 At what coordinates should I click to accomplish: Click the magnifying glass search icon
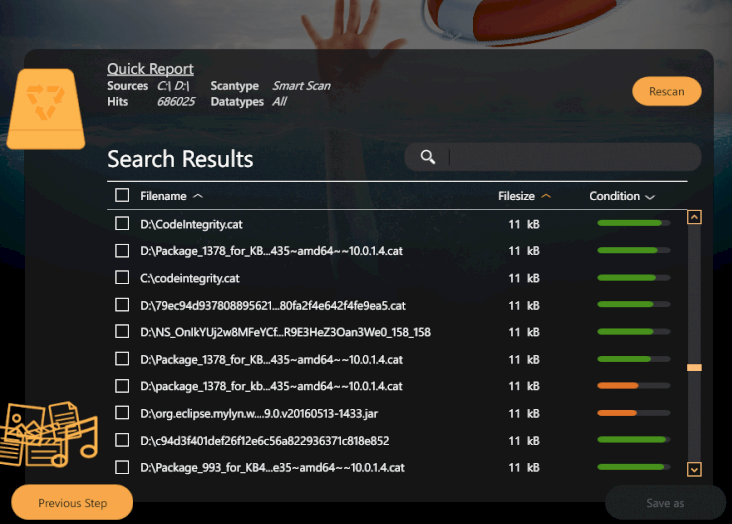428,157
